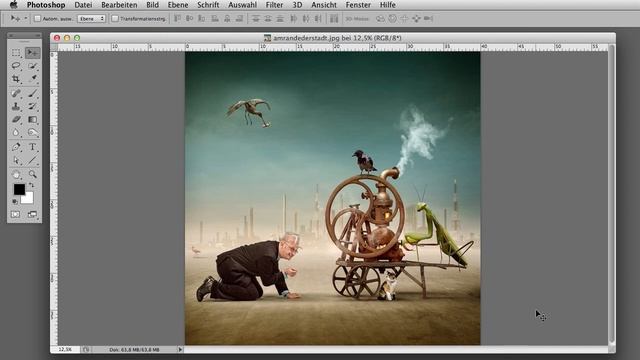The image size is (640, 360).
Task: Select the Brush tool
Action: click(x=33, y=93)
